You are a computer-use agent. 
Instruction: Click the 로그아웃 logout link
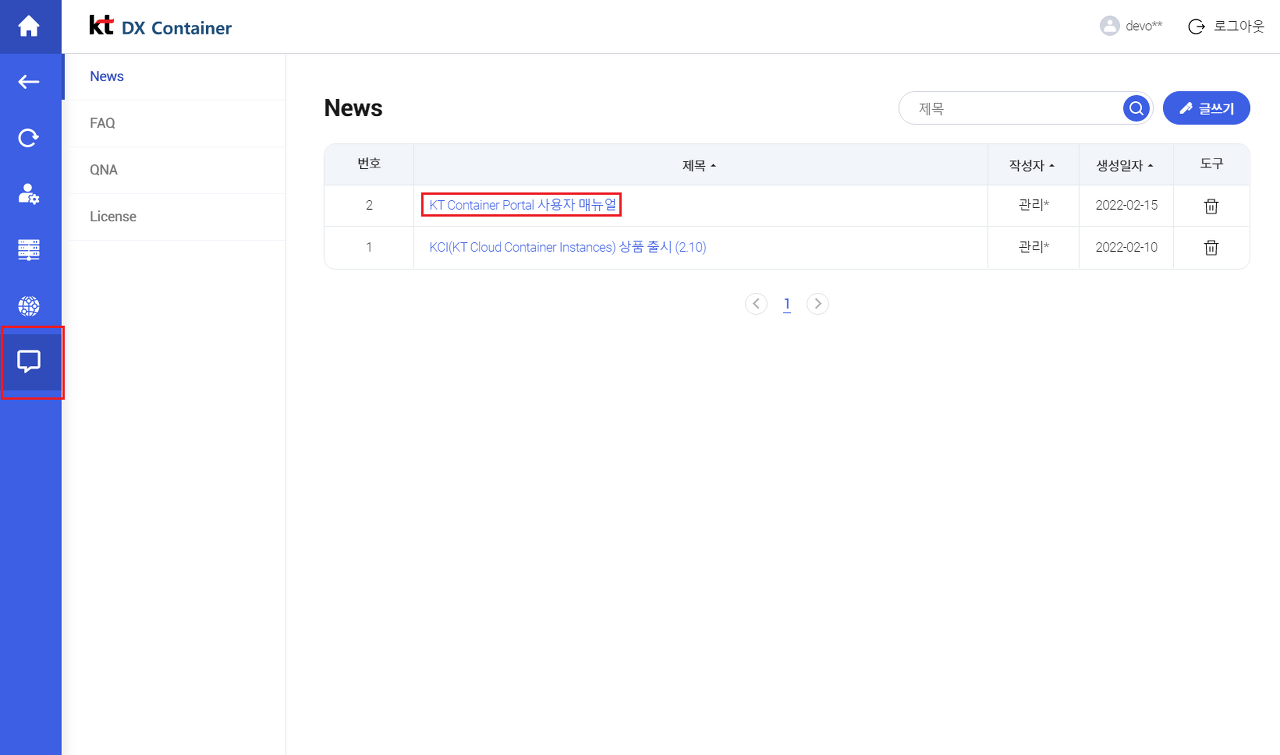1226,26
